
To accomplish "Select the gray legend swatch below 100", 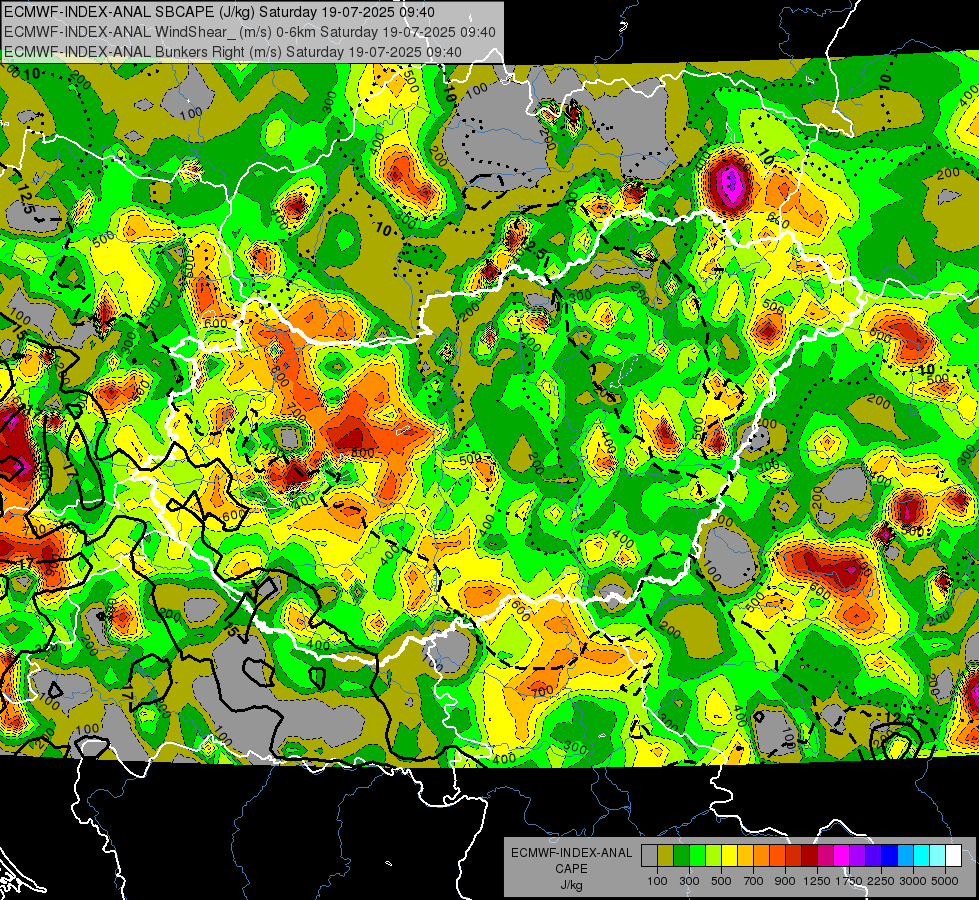I will click(x=649, y=855).
